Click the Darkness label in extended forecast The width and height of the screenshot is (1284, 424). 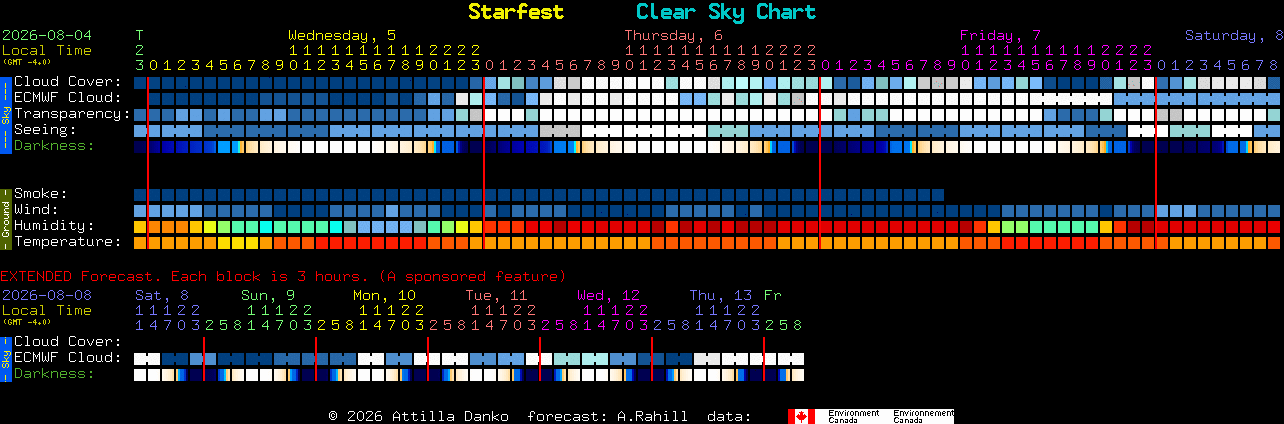coord(54,373)
